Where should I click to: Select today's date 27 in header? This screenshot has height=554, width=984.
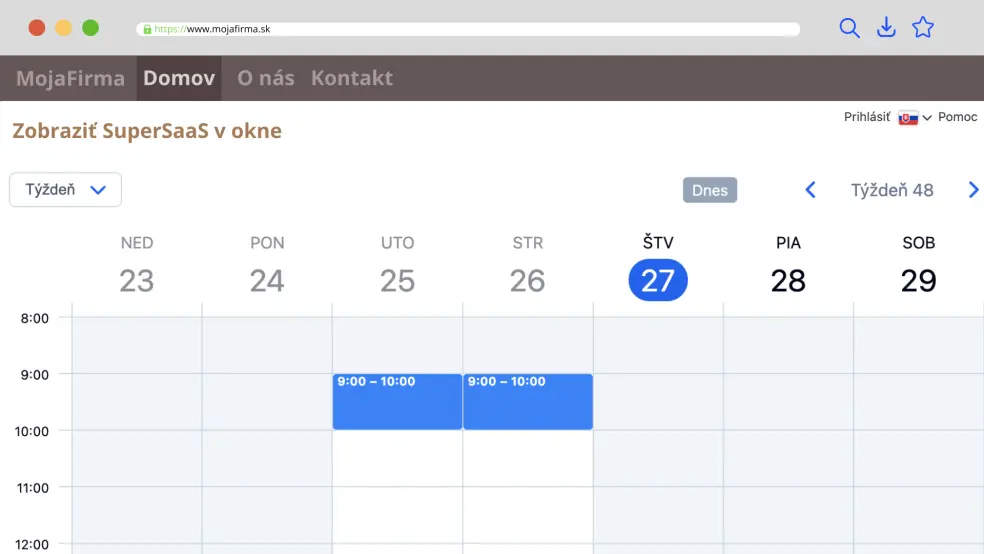pyautogui.click(x=658, y=280)
